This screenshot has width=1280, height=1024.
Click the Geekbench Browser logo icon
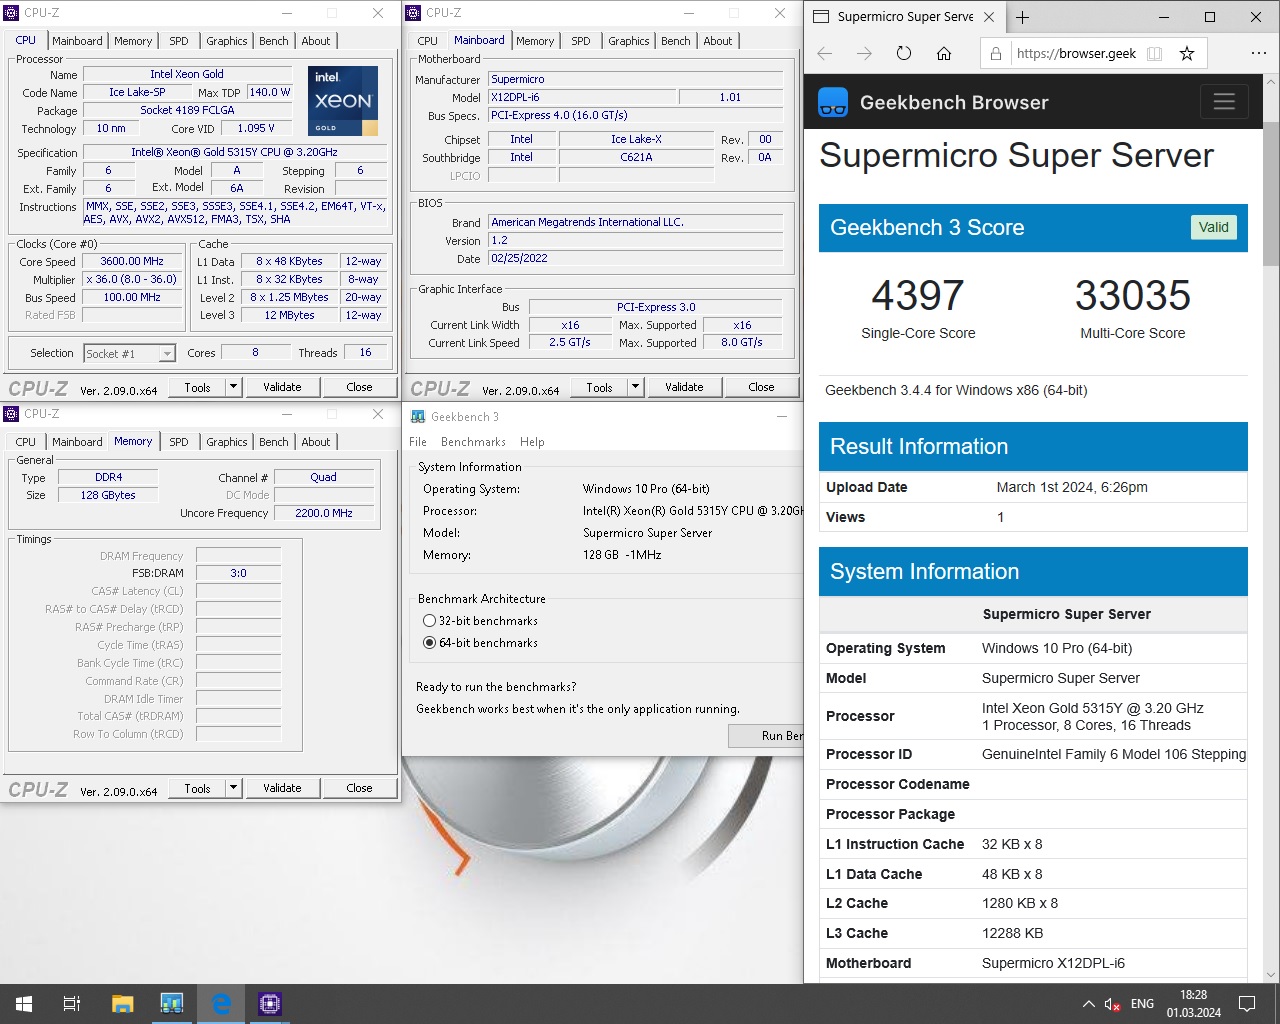833,103
